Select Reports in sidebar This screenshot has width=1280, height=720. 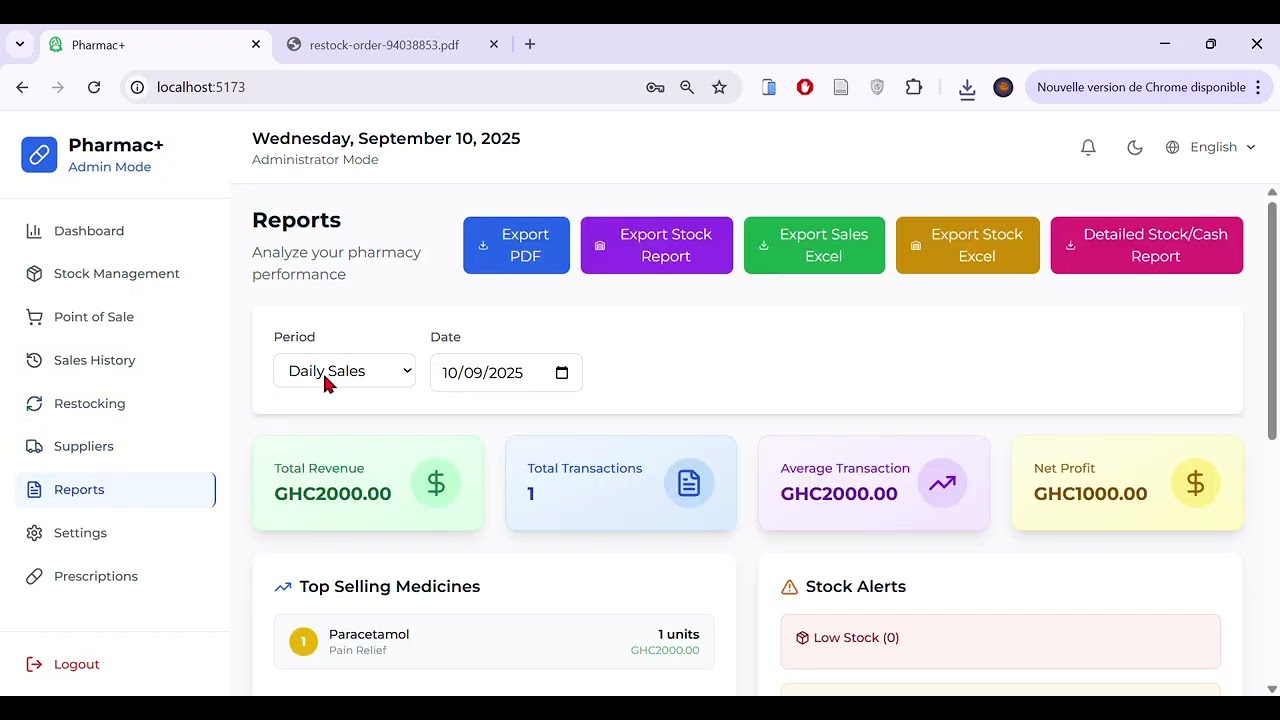pos(115,489)
